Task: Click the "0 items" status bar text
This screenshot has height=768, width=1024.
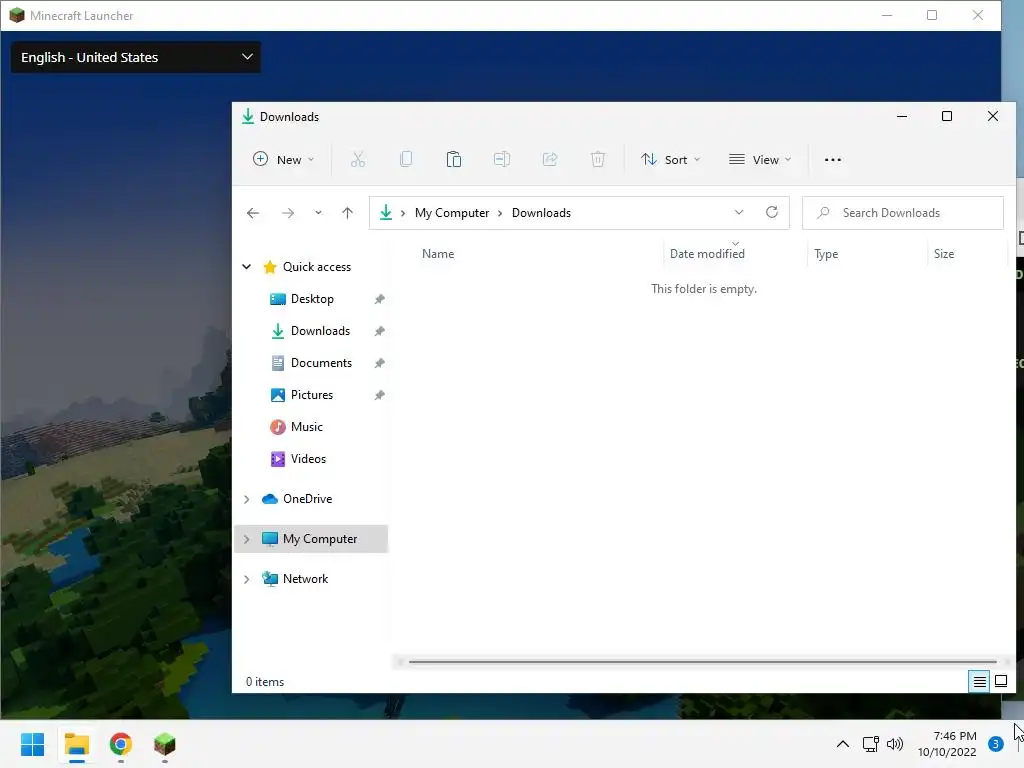Action: (264, 682)
